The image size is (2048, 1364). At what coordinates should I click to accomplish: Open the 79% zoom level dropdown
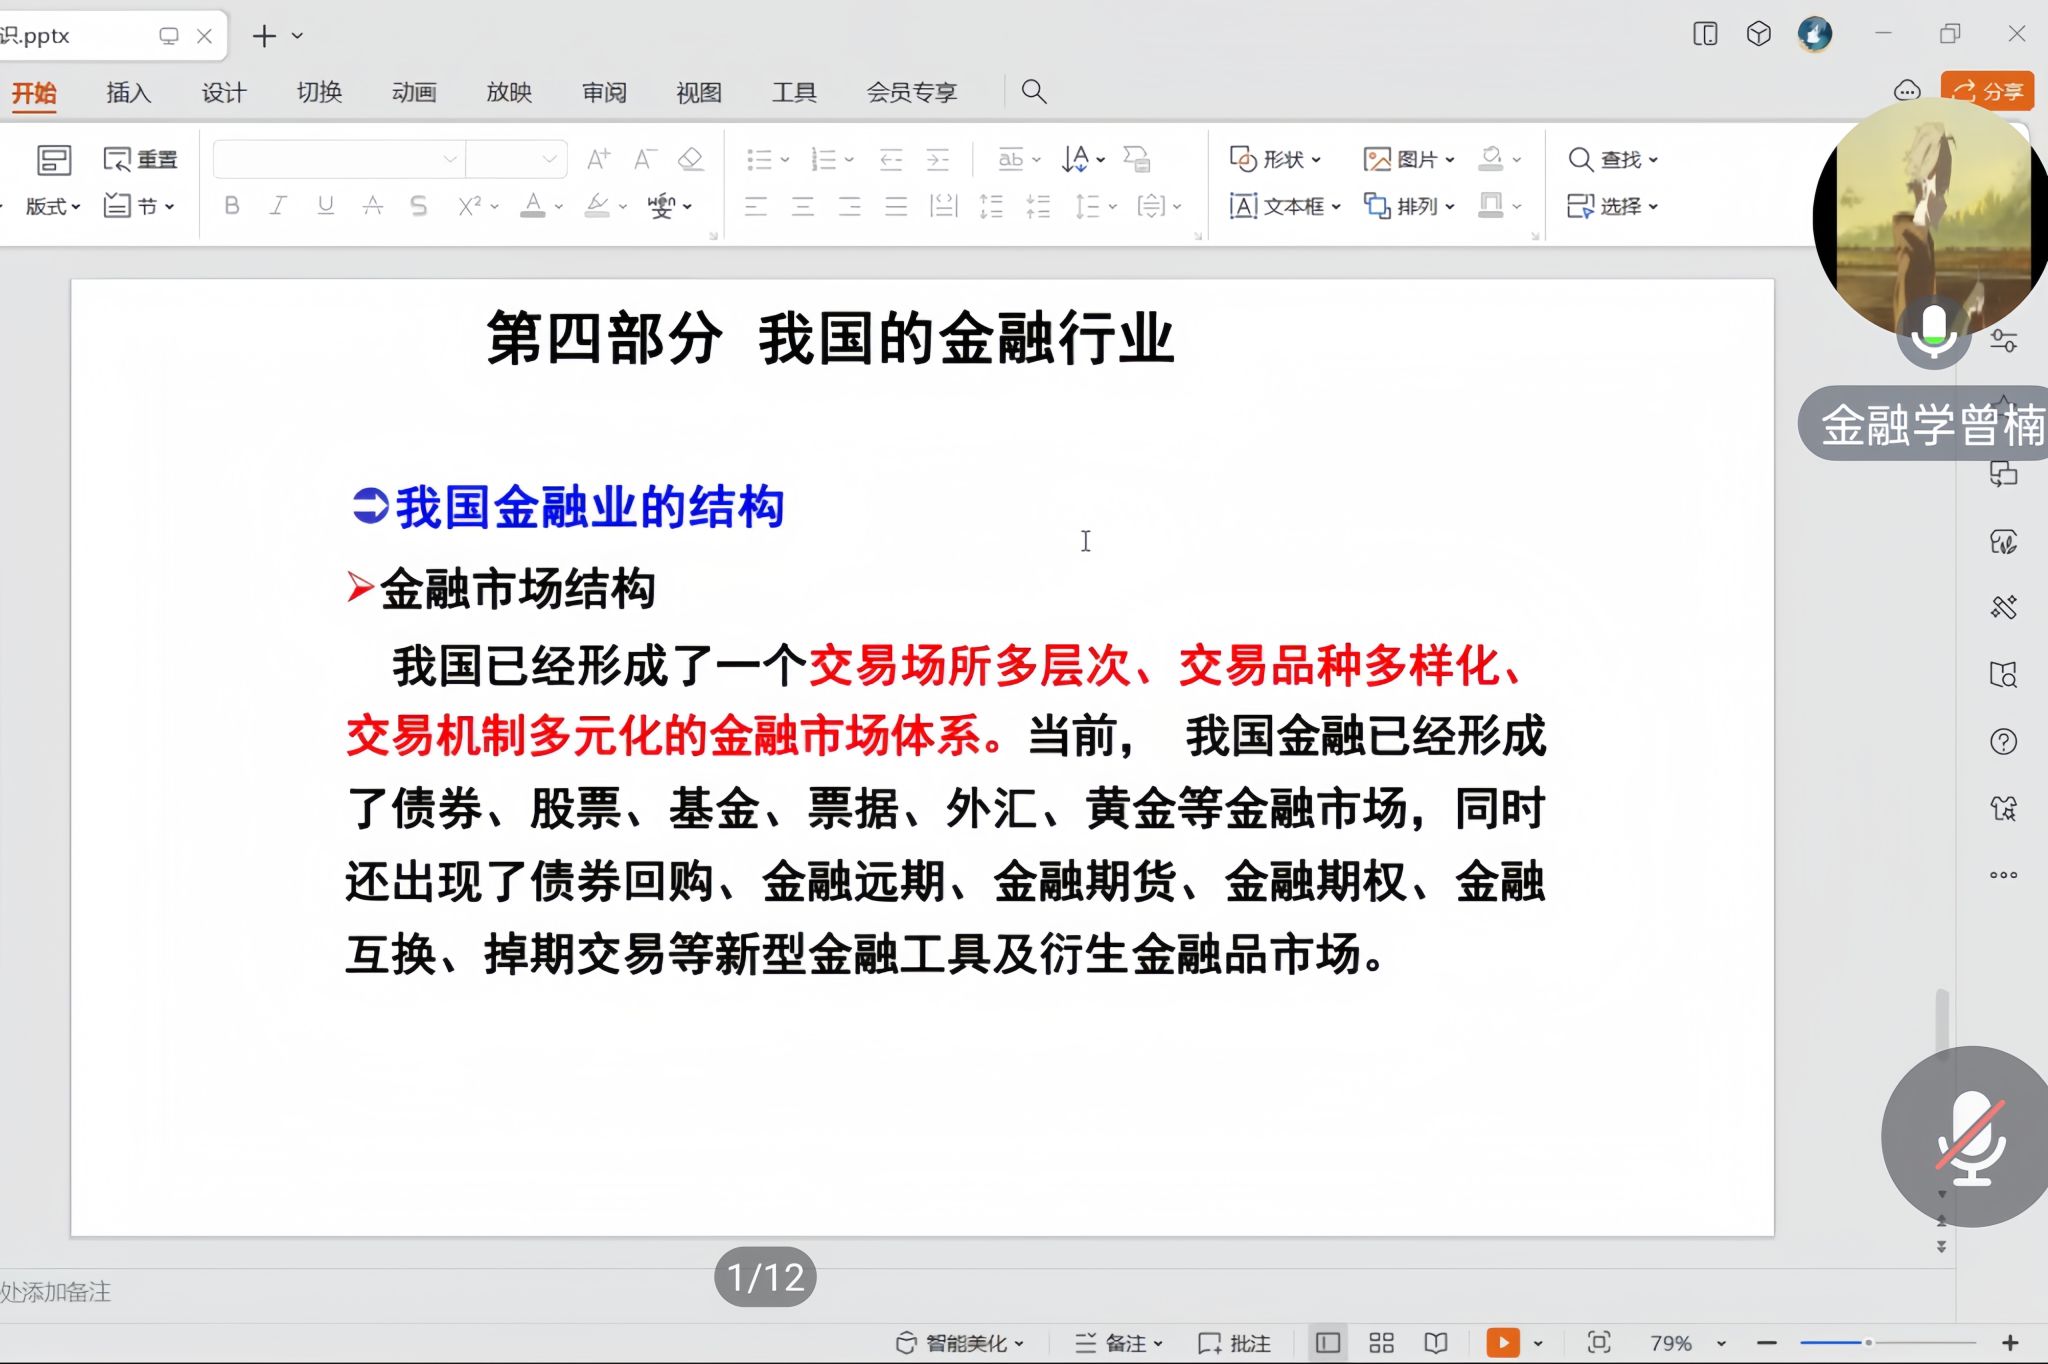[x=1721, y=1343]
